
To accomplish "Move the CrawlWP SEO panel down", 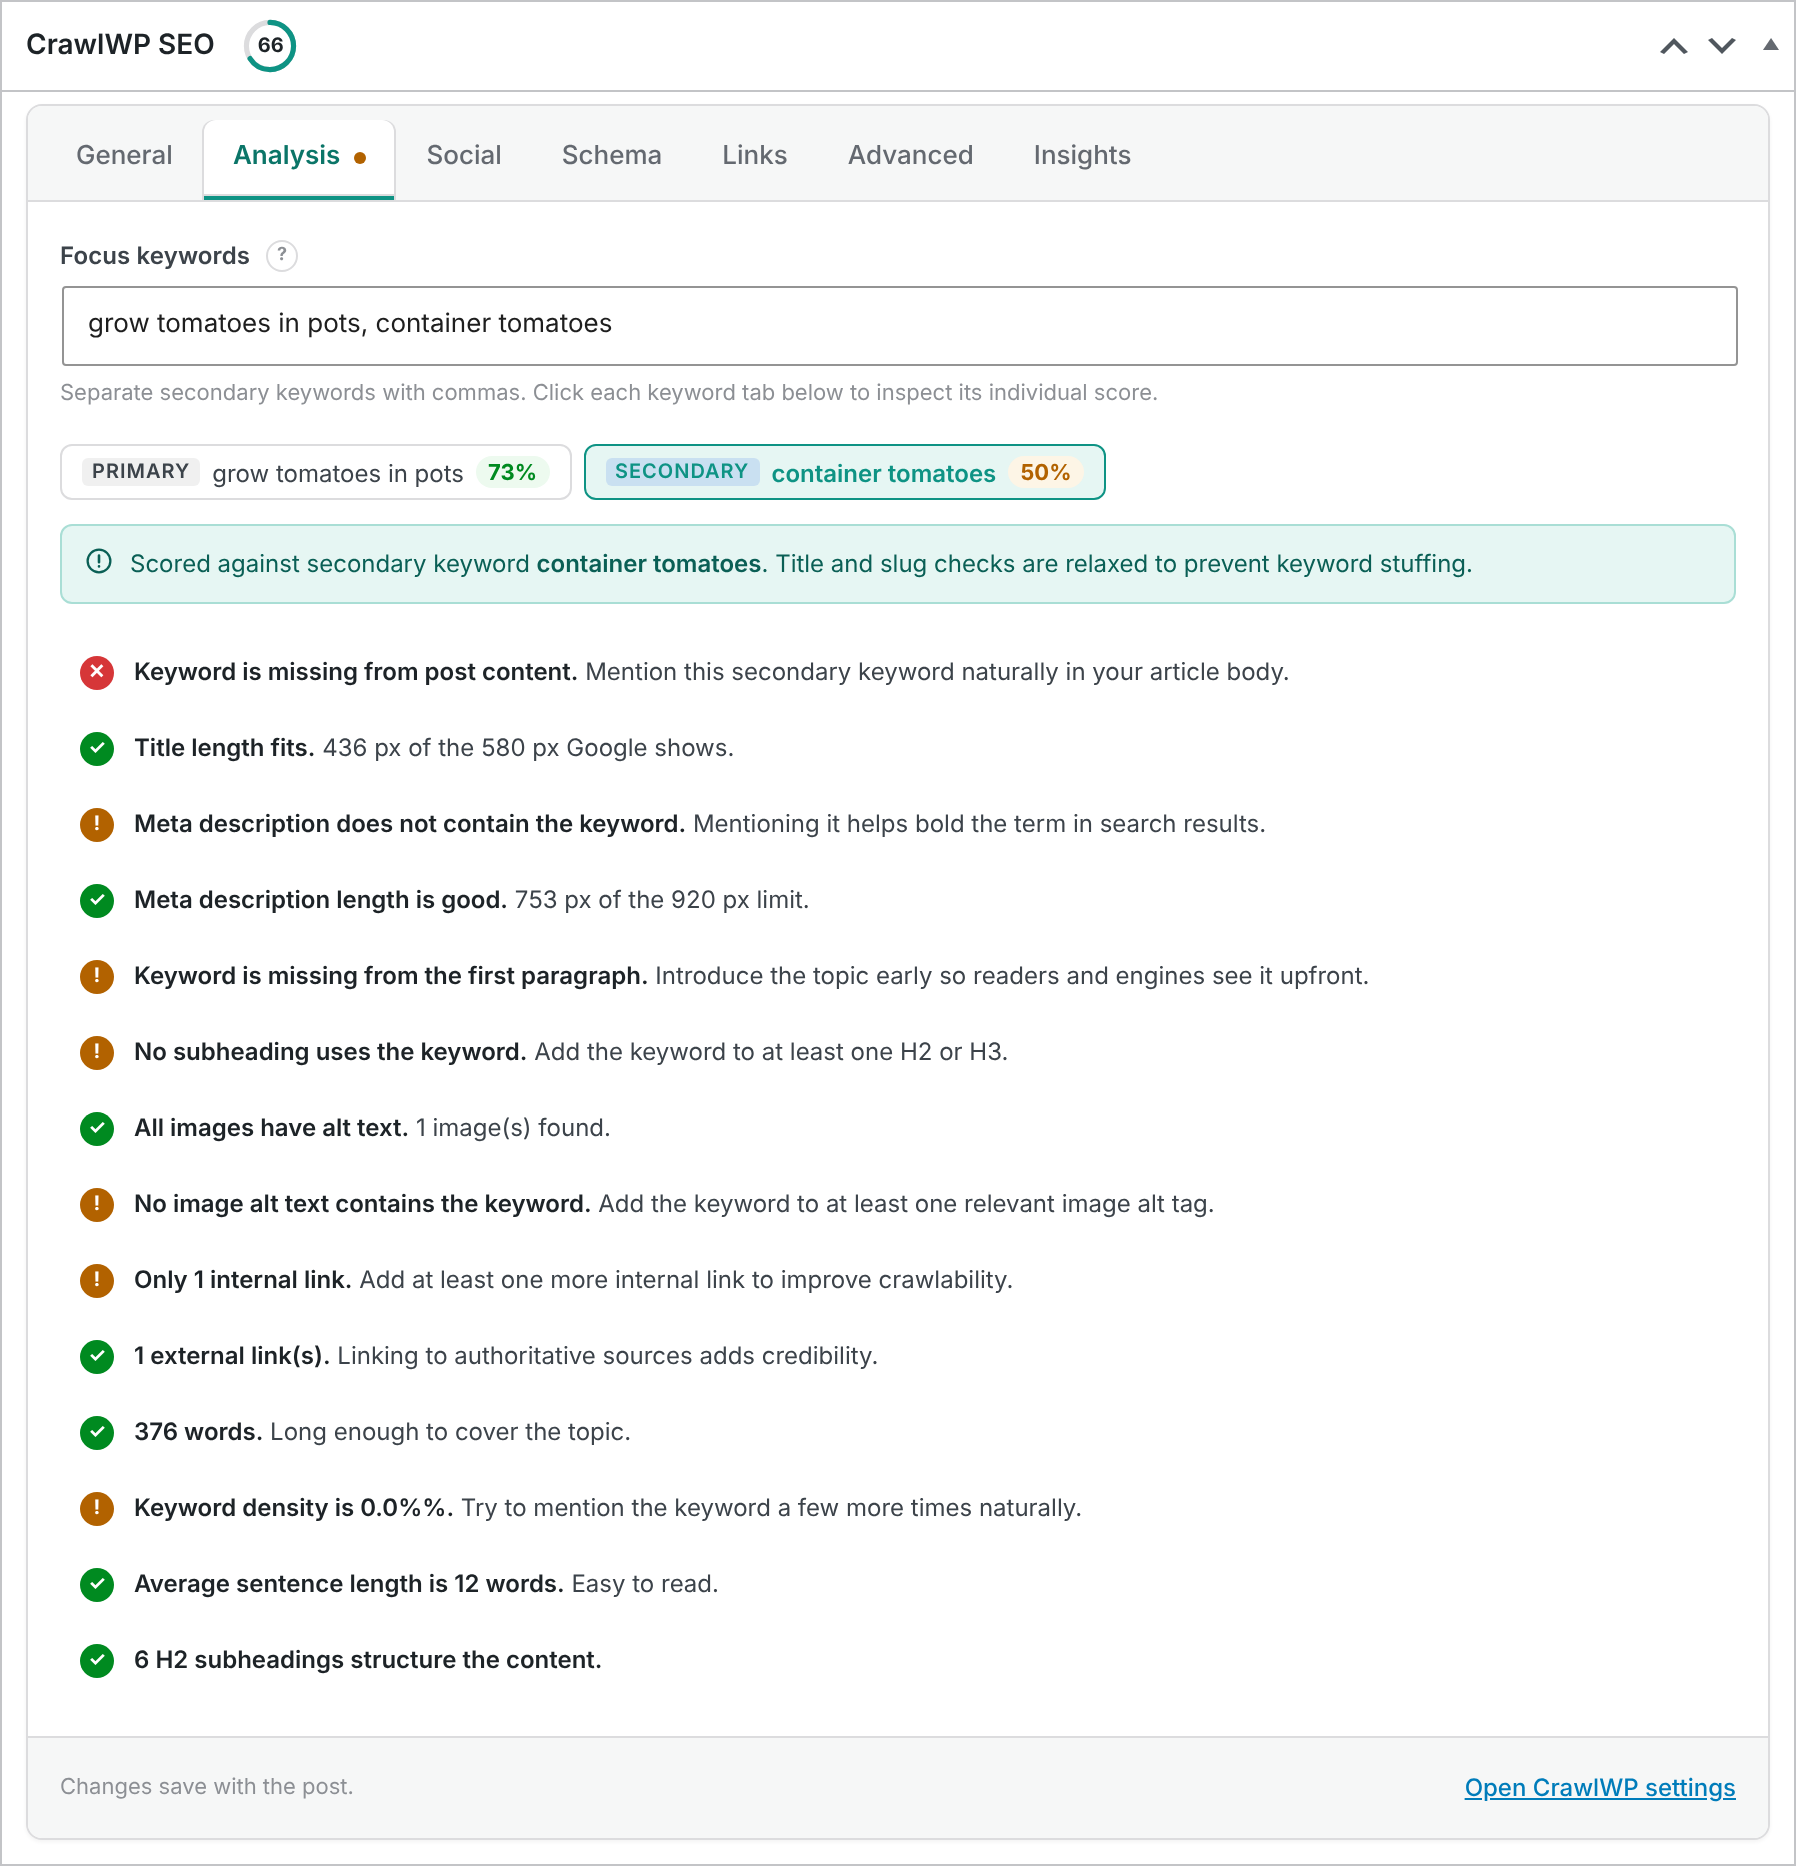I will coord(1722,46).
